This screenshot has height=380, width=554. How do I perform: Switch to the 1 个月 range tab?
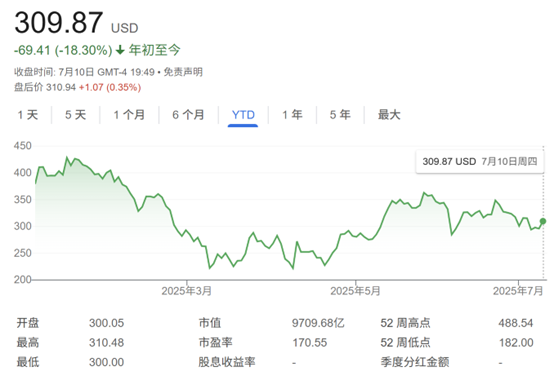(x=129, y=115)
